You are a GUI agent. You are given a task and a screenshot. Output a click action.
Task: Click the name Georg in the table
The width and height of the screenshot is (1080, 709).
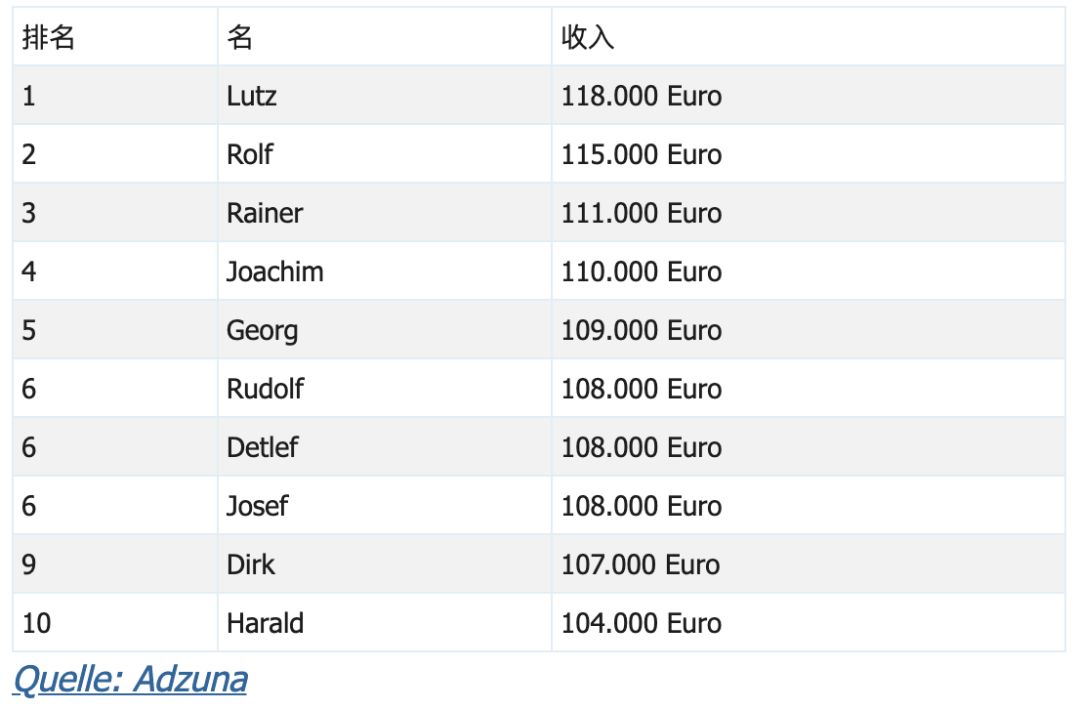pyautogui.click(x=262, y=331)
